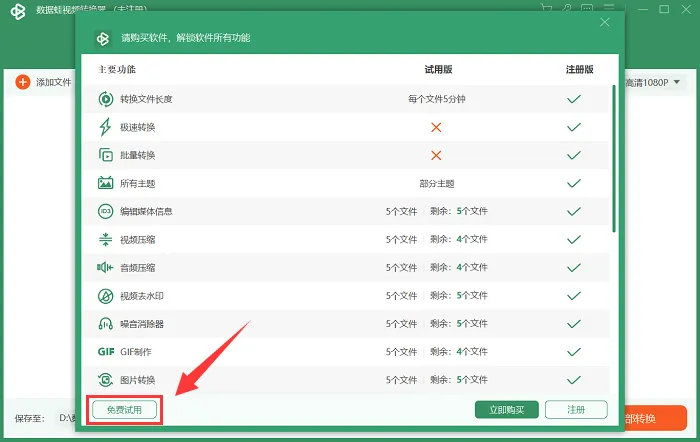Viewport: 700px width, 442px height.
Task: Click the checkmark in 噪音消除器 row
Action: (x=574, y=324)
